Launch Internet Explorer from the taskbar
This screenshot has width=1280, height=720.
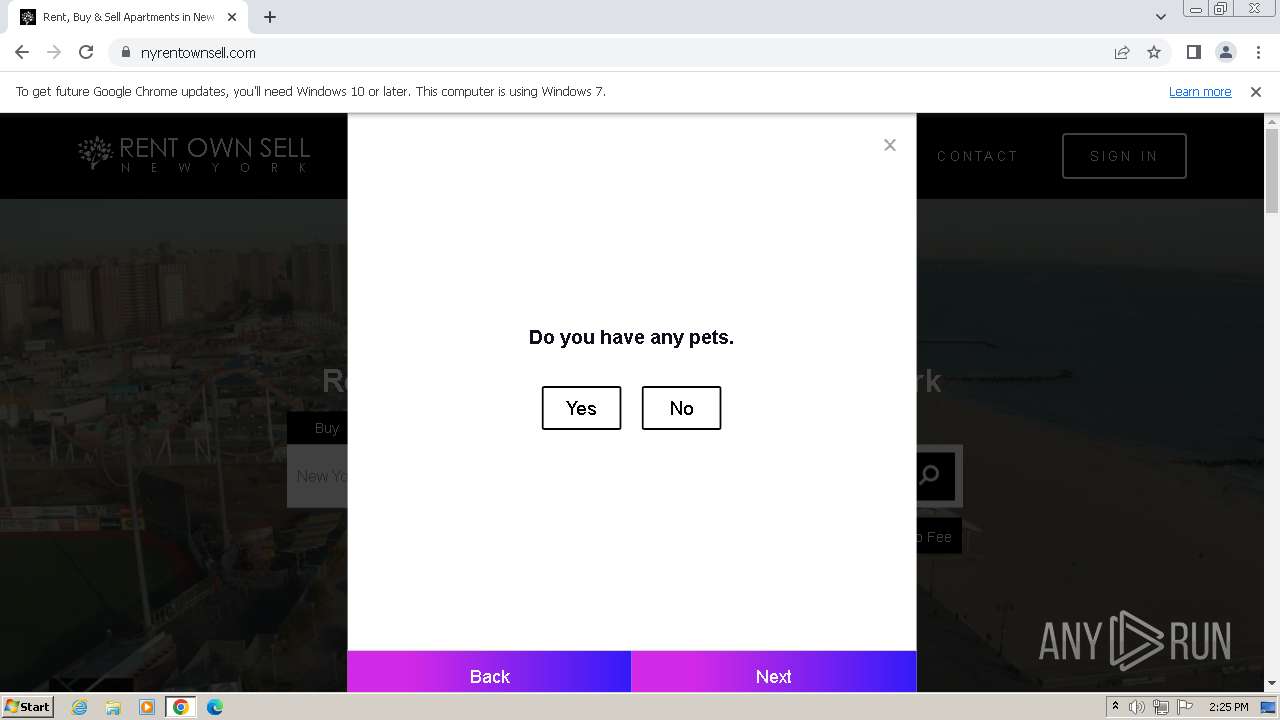pyautogui.click(x=79, y=707)
